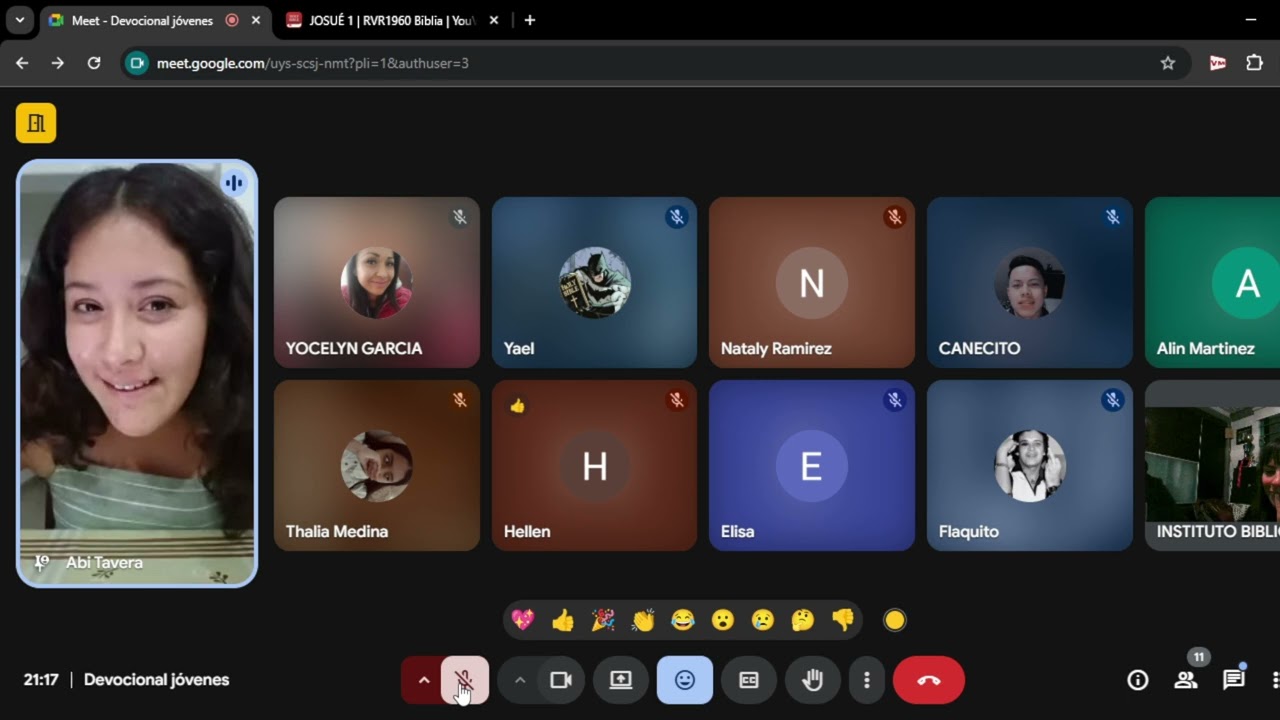Turn on closed captions
Viewport: 1280px width, 720px height.
749,680
